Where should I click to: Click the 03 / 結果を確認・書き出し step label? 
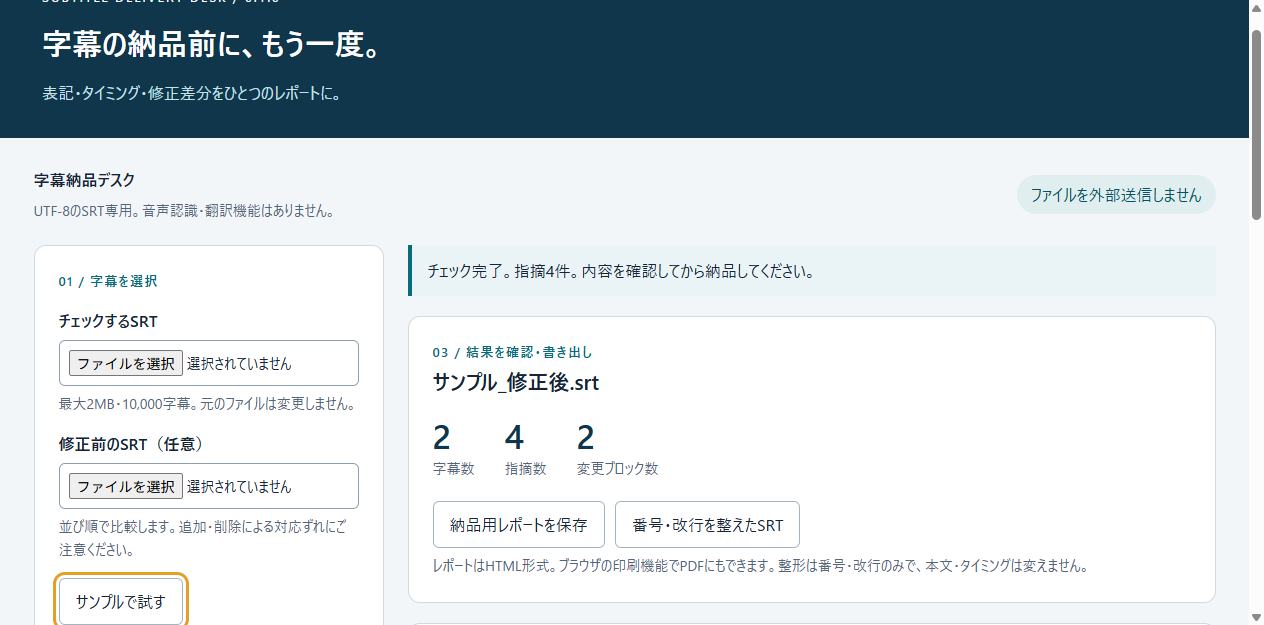coord(513,352)
